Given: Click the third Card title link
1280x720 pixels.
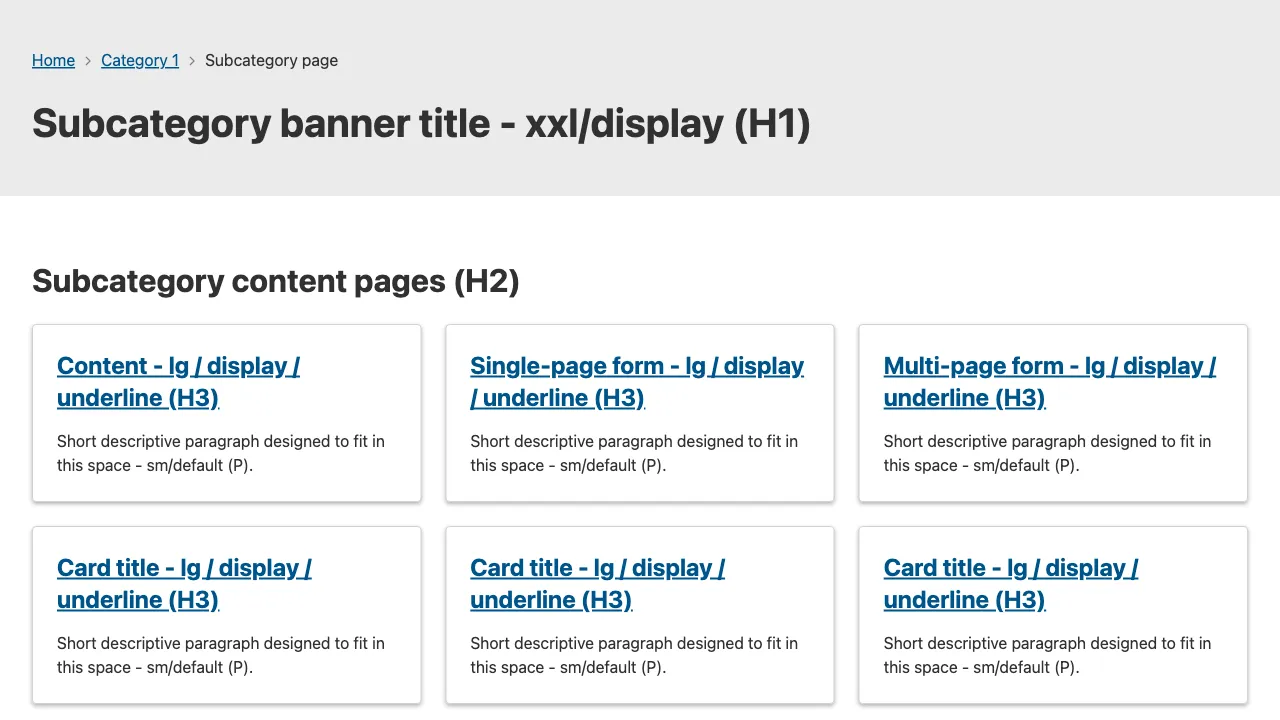Looking at the screenshot, I should tap(1010, 568).
